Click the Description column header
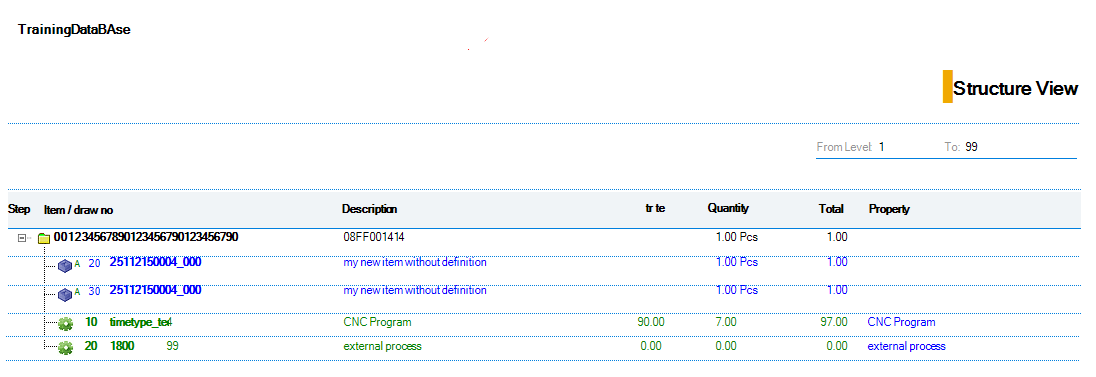1096x377 pixels. [369, 208]
